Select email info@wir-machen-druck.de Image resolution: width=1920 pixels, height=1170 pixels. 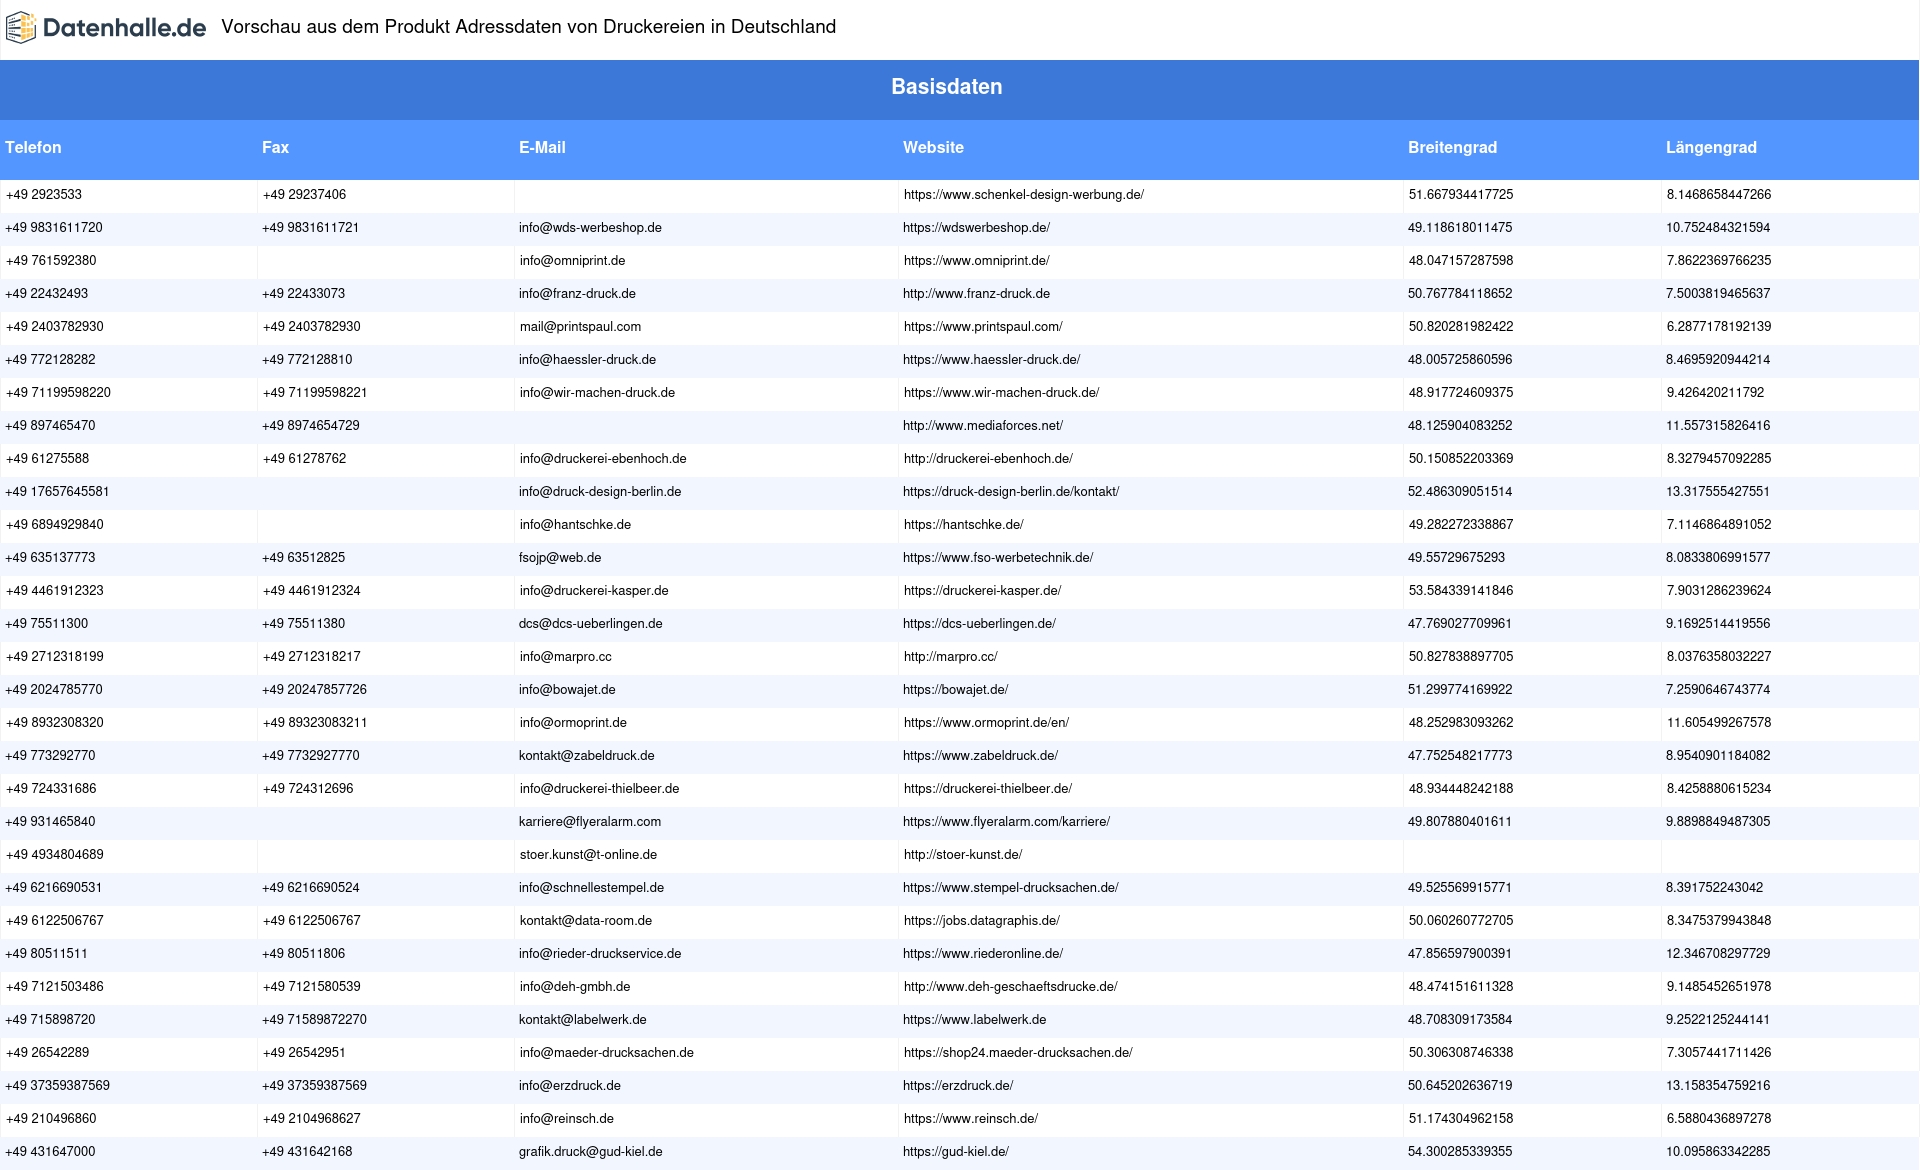tap(597, 393)
